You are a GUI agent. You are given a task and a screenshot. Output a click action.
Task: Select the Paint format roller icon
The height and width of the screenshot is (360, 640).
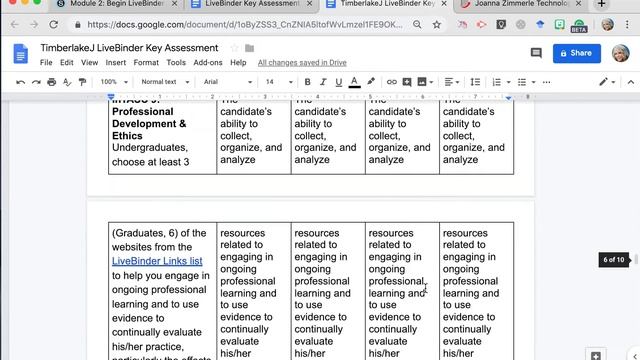(x=82, y=82)
